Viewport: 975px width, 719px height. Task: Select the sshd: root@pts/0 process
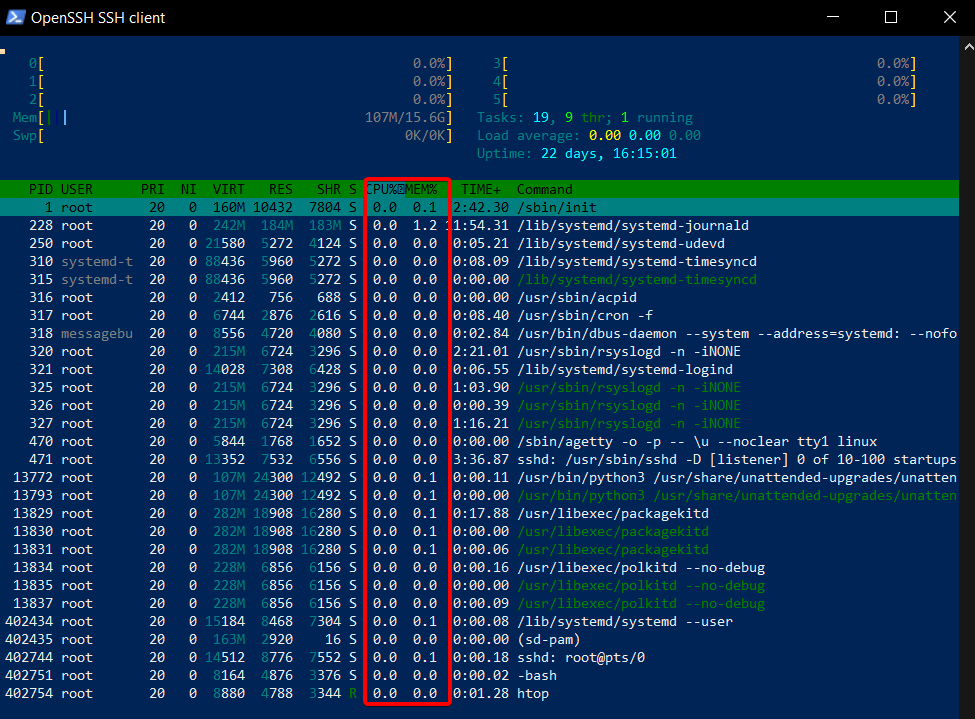click(479, 657)
